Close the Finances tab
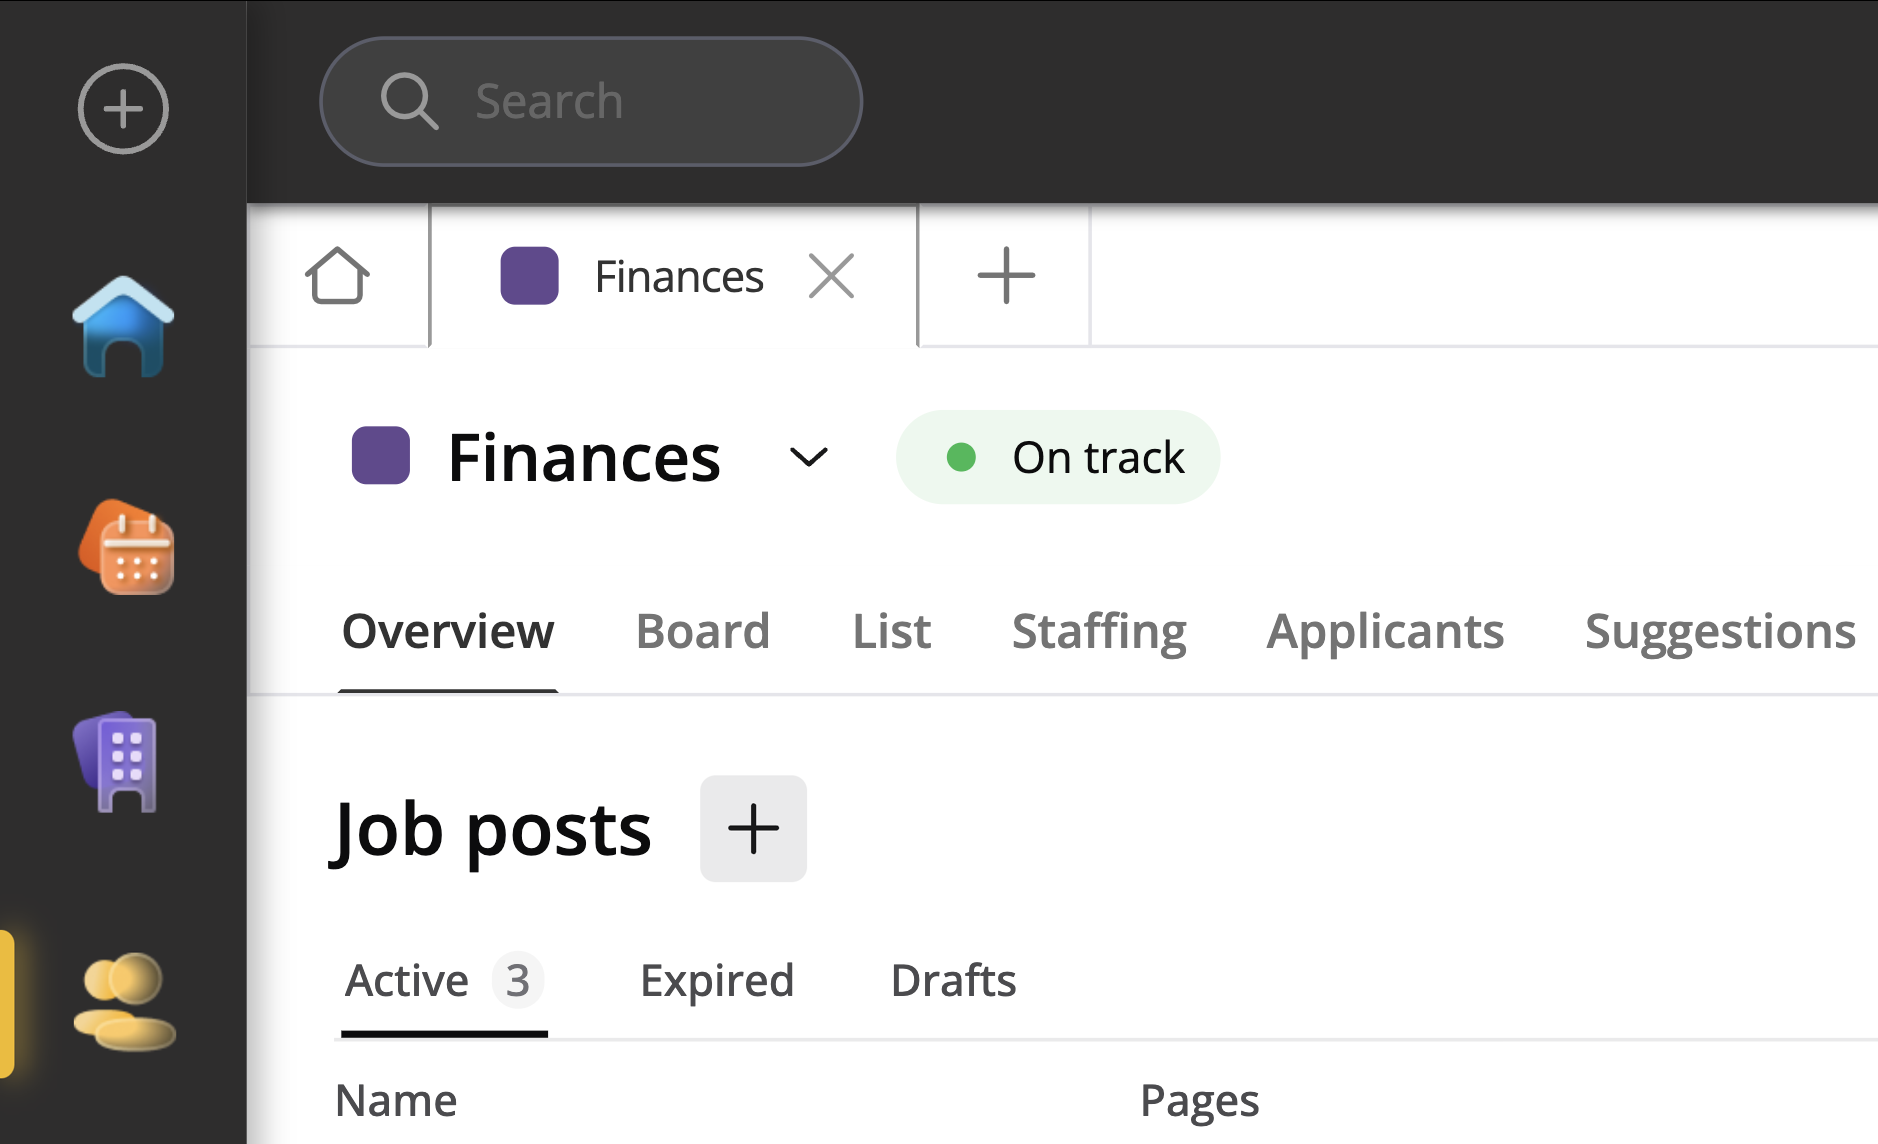The height and width of the screenshot is (1144, 1878). [x=831, y=276]
